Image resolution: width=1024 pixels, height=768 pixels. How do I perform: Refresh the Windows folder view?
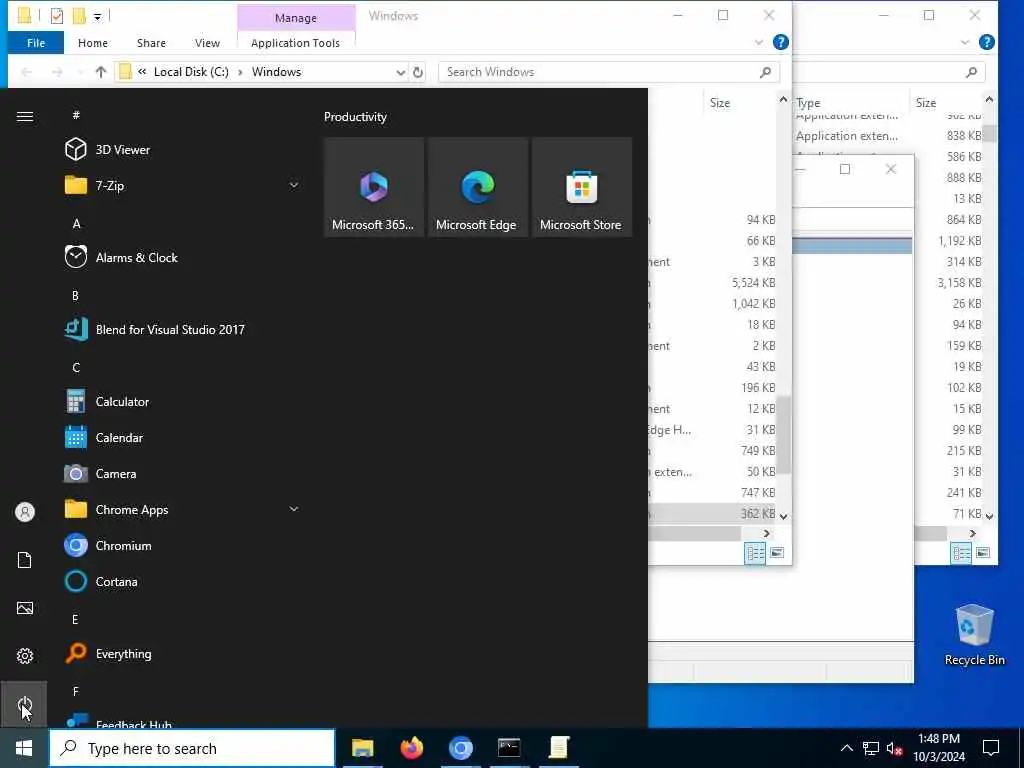point(418,72)
